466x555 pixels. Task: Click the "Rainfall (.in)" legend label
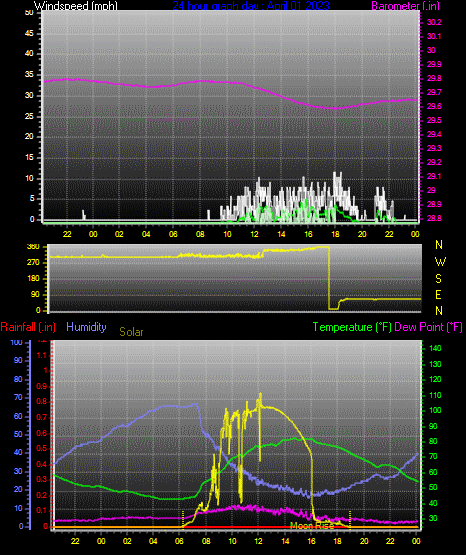pos(28,327)
